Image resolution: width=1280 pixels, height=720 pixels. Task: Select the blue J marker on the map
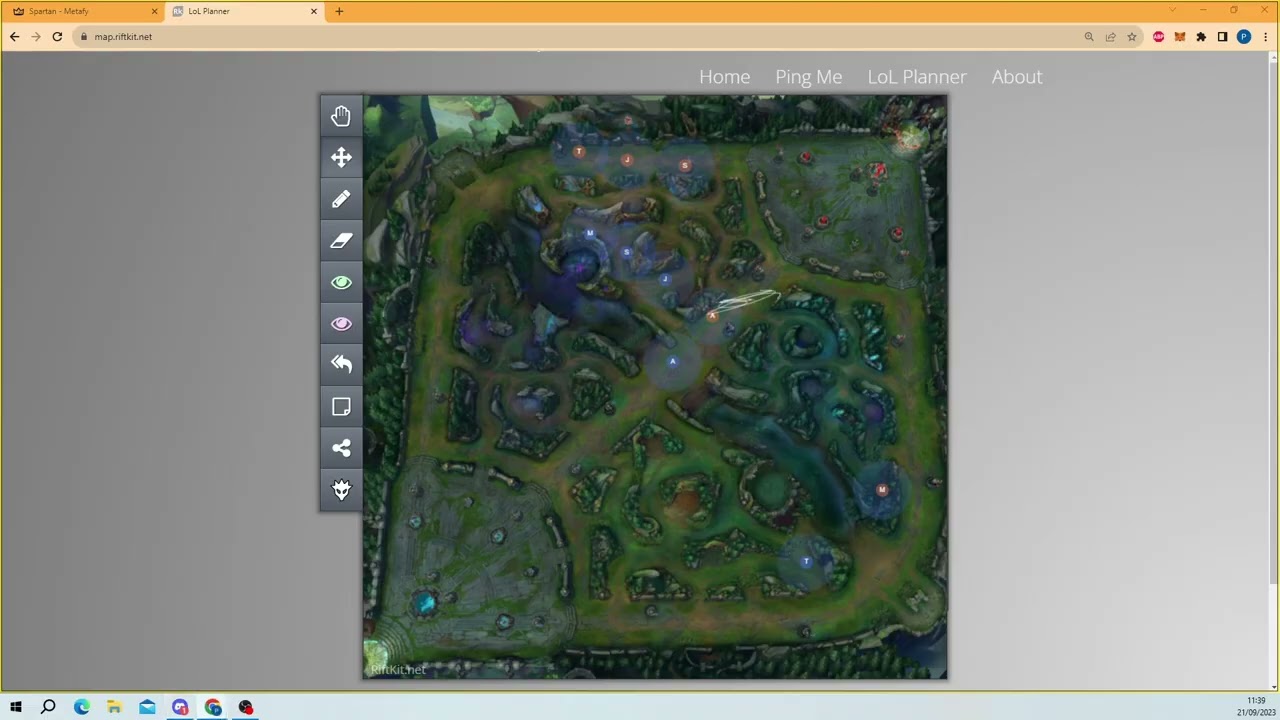665,280
